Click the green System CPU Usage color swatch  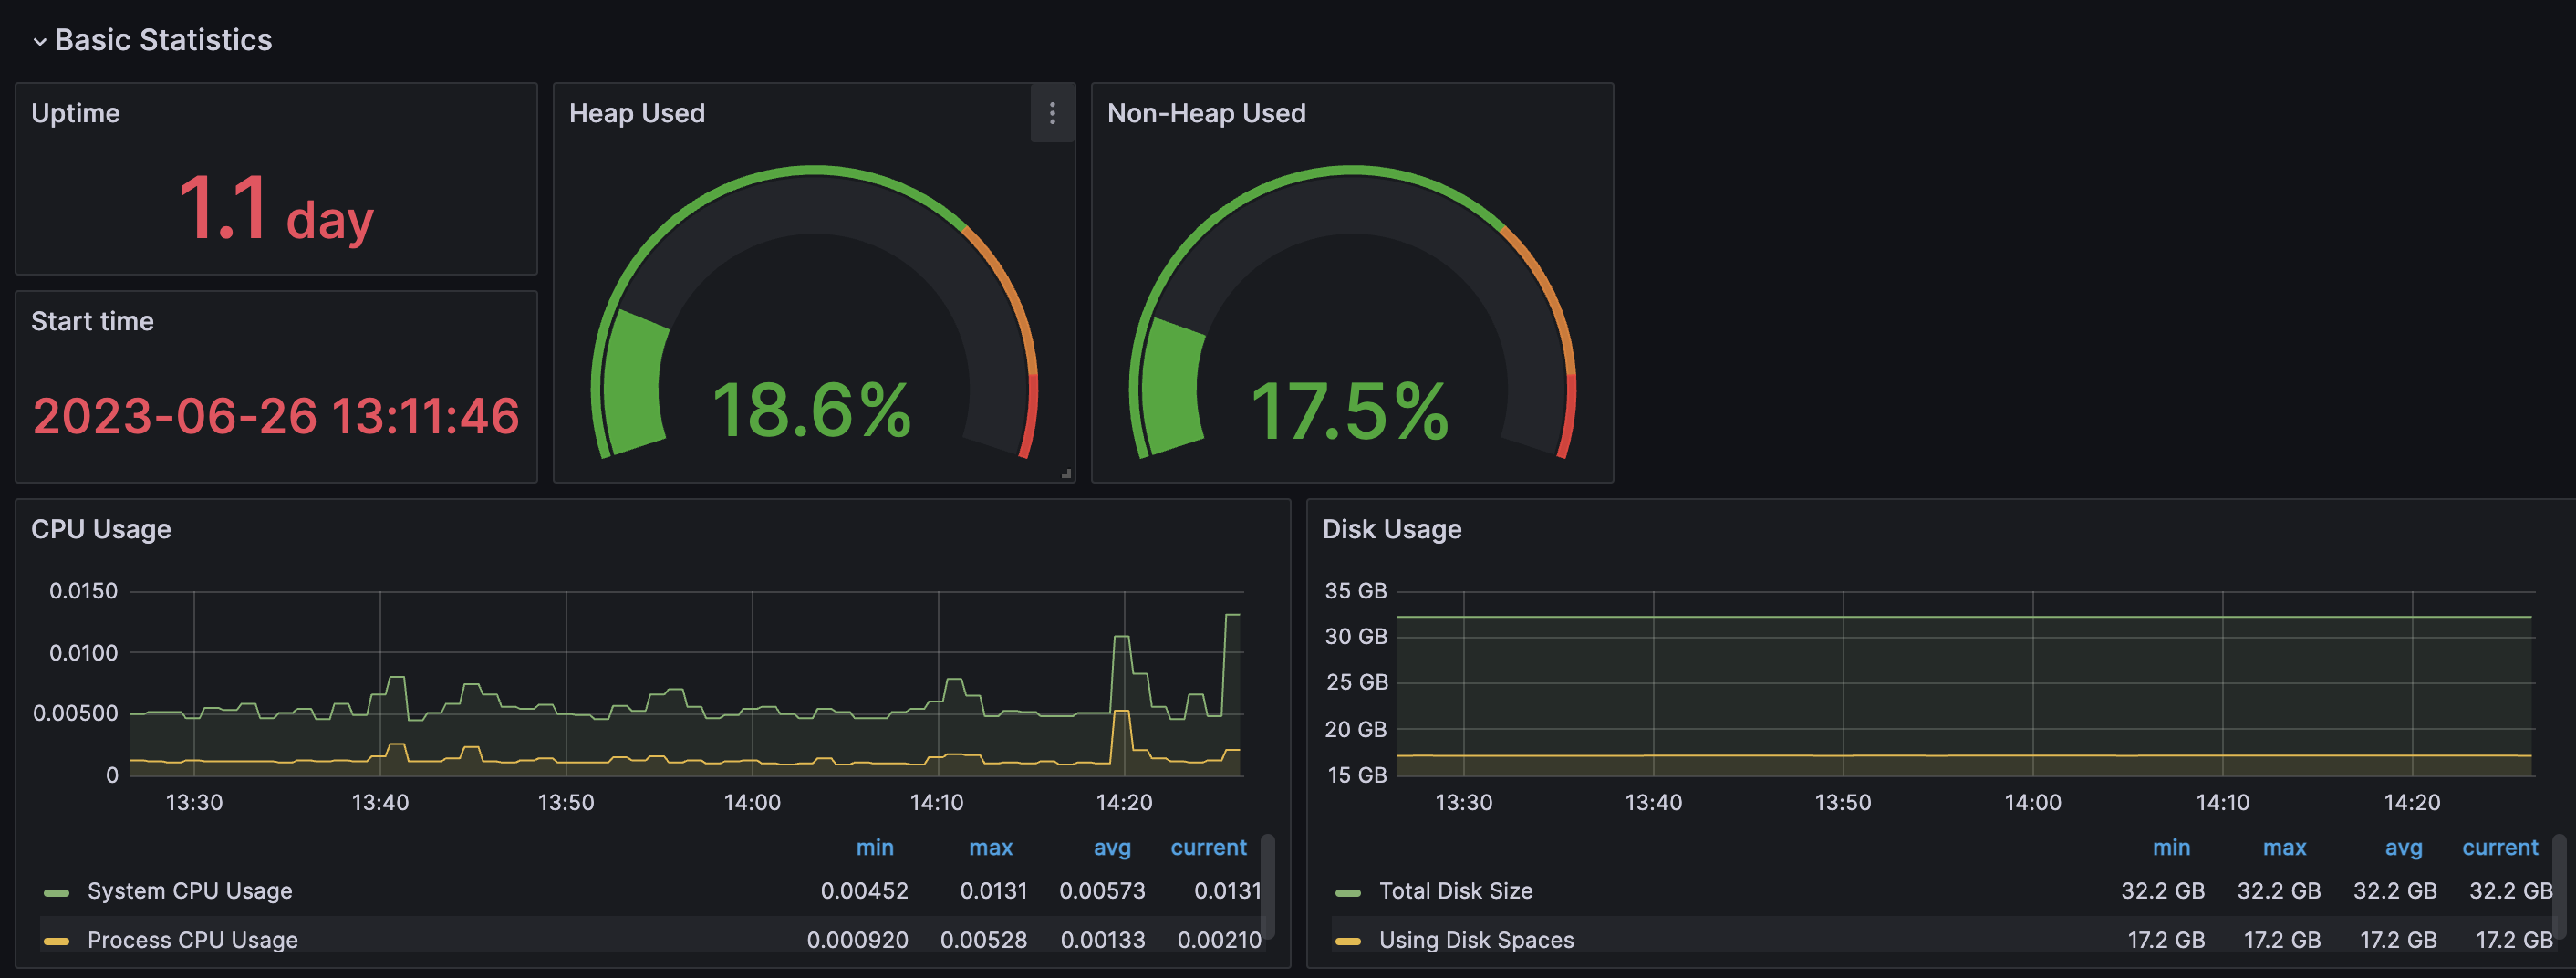pos(57,892)
